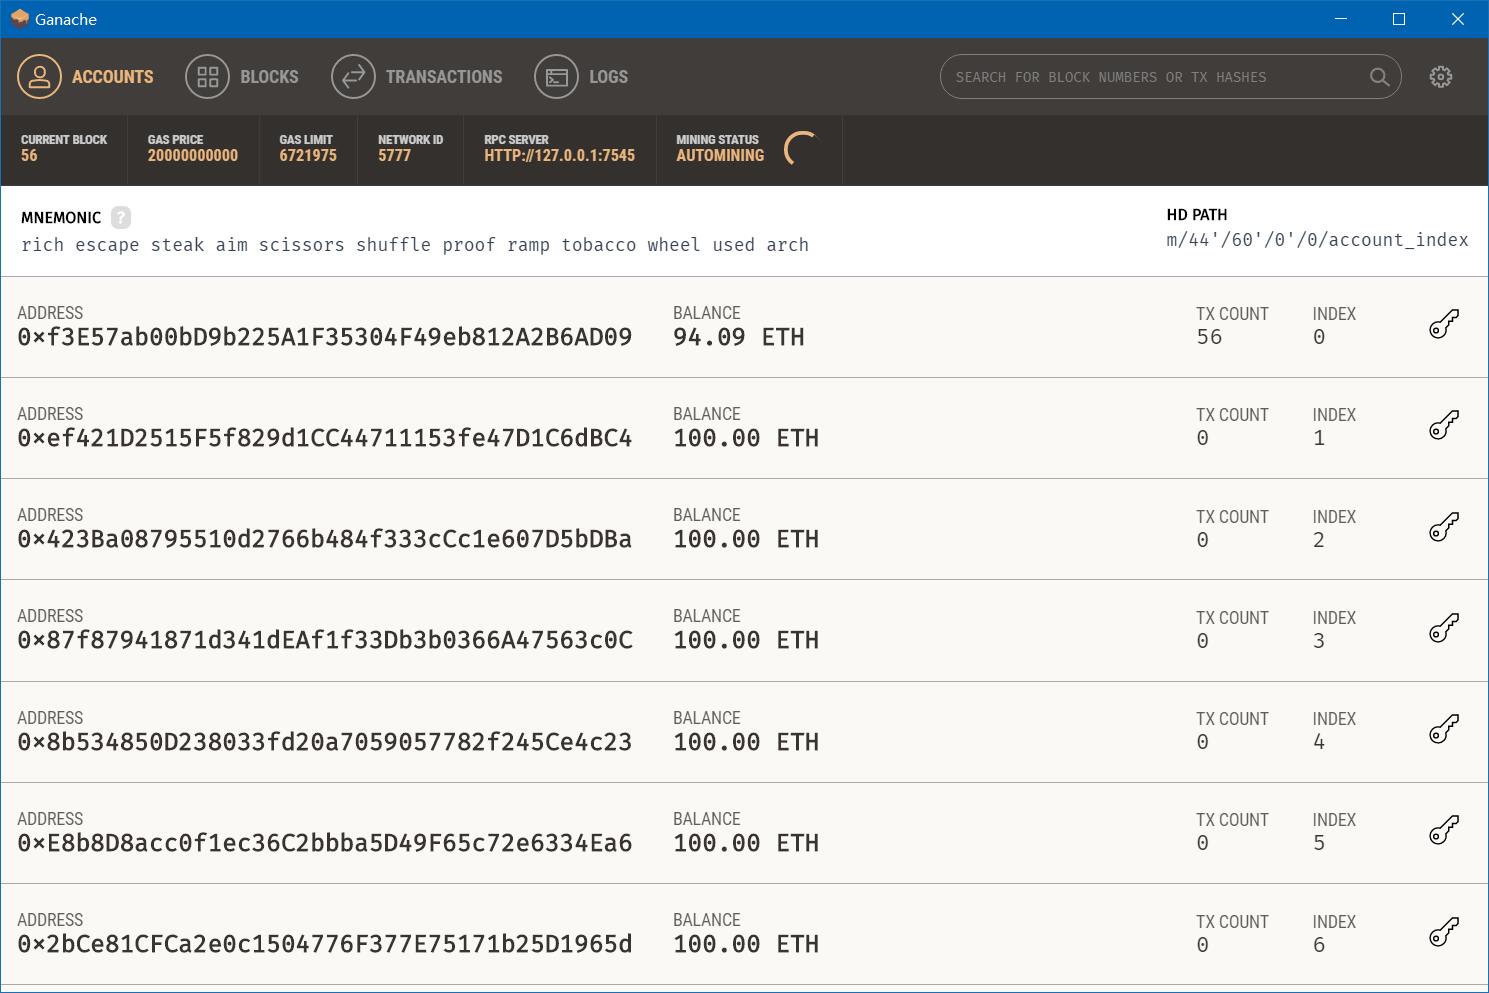
Task: Click the 94.09 ETH balance
Action: click(x=739, y=337)
